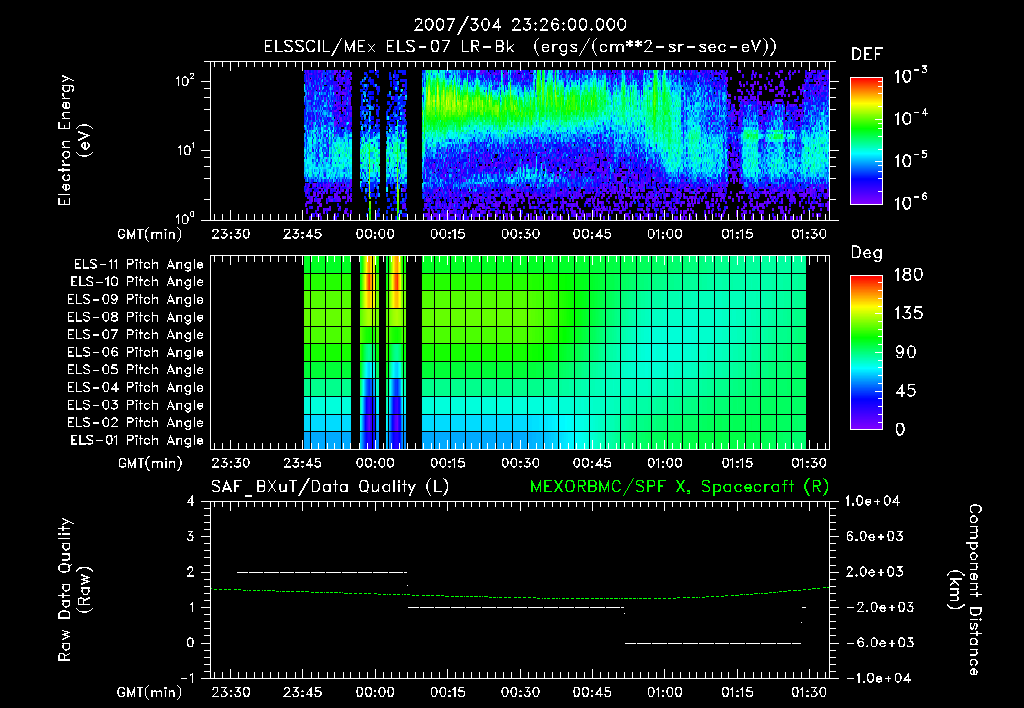Click the SAF_BXuT/Data Quality (L) legend label
The height and width of the screenshot is (708, 1024).
(330, 487)
